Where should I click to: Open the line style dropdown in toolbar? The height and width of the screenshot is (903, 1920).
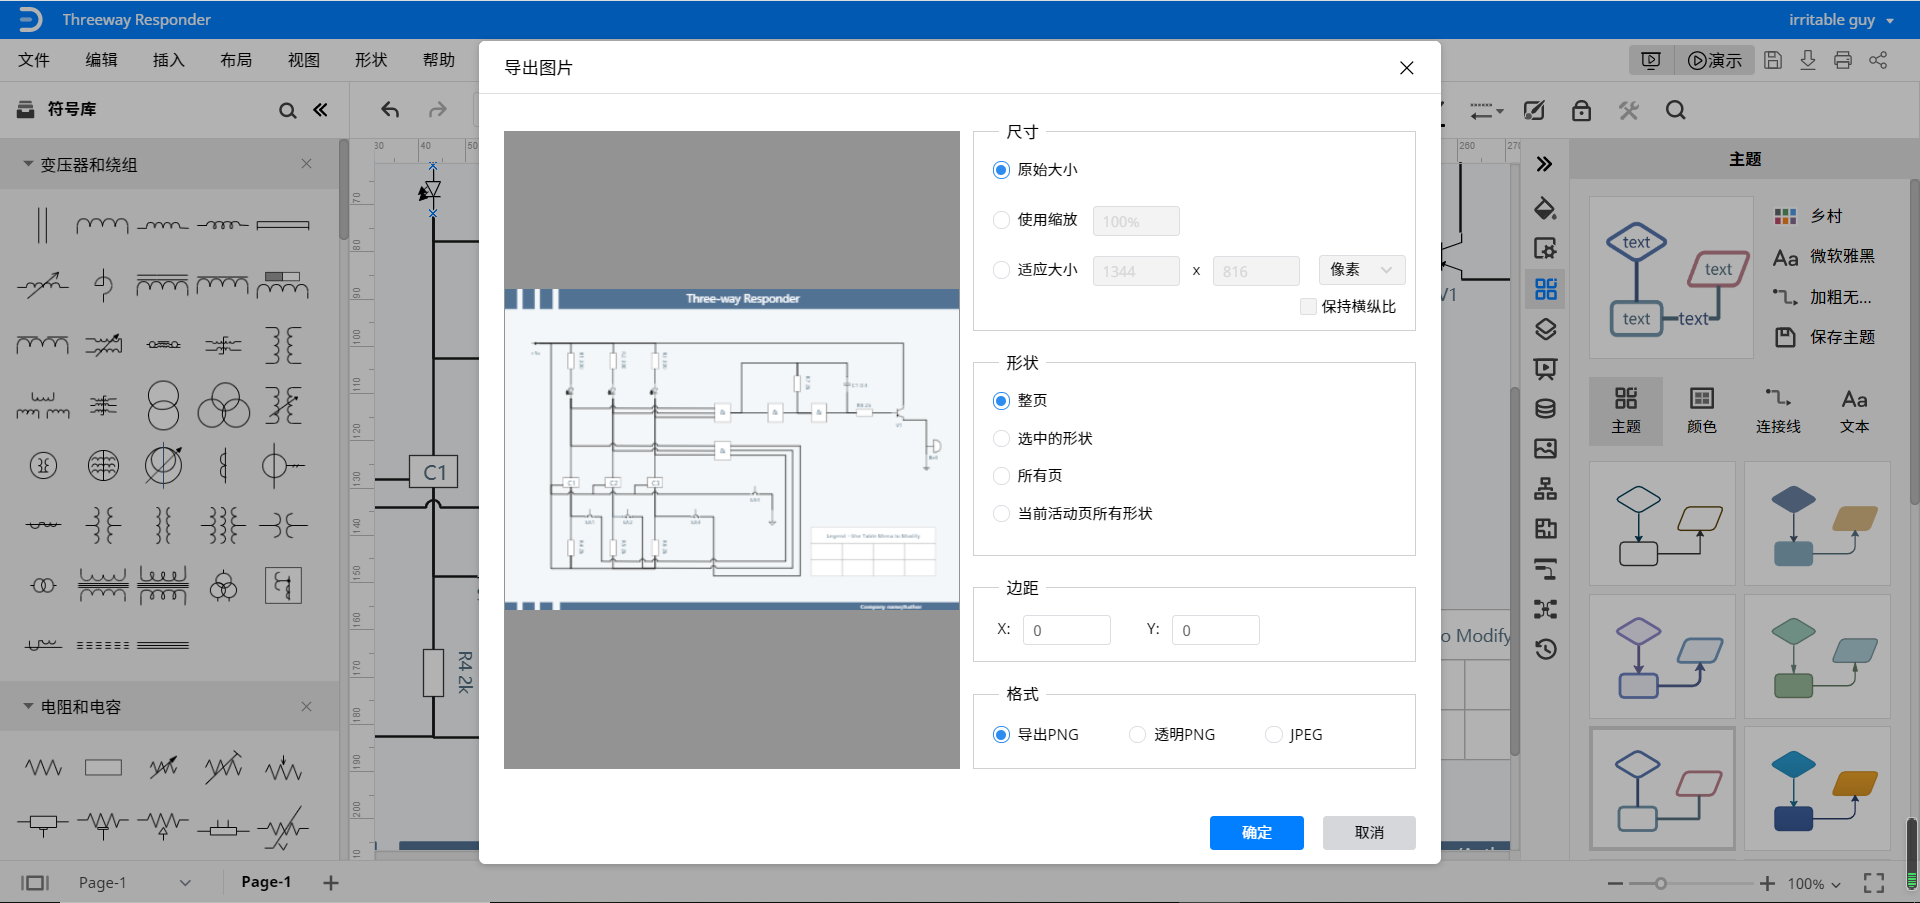click(x=1486, y=110)
